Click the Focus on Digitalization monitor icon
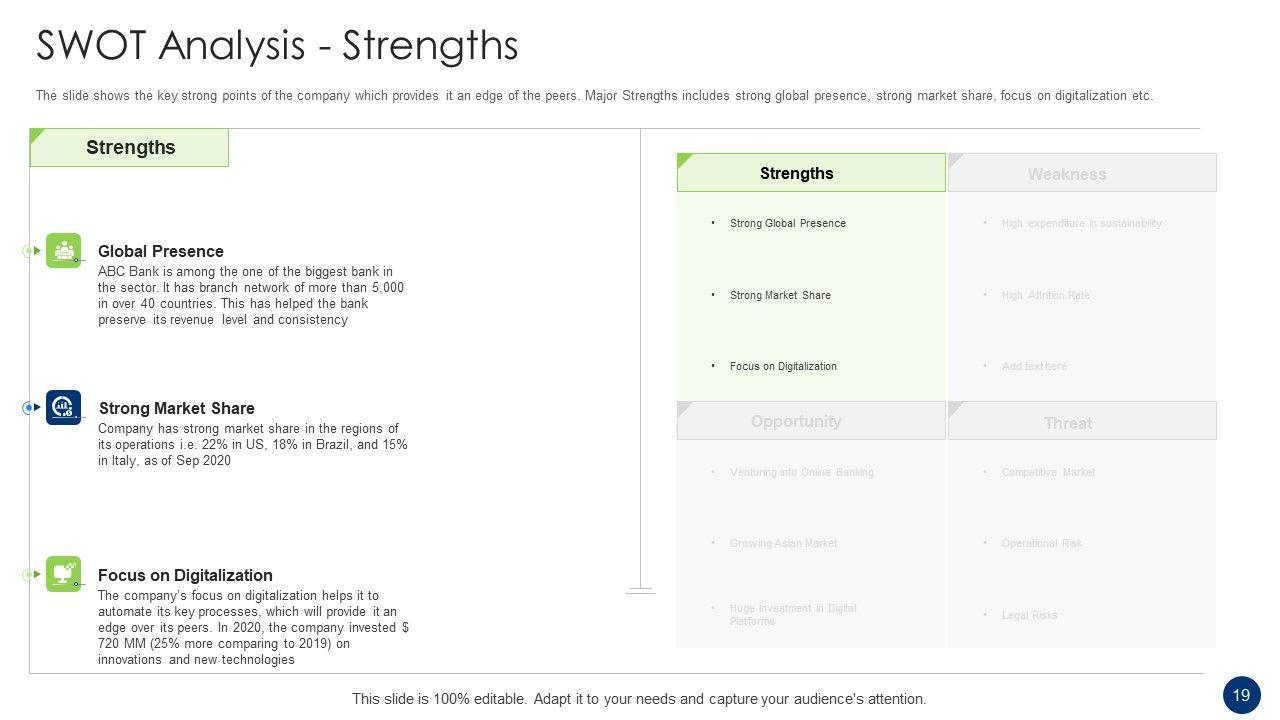This screenshot has width=1280, height=720. pyautogui.click(x=64, y=574)
